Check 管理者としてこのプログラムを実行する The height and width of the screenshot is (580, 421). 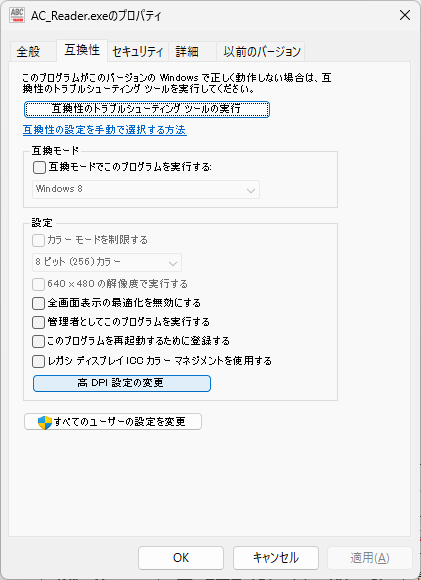click(x=38, y=322)
